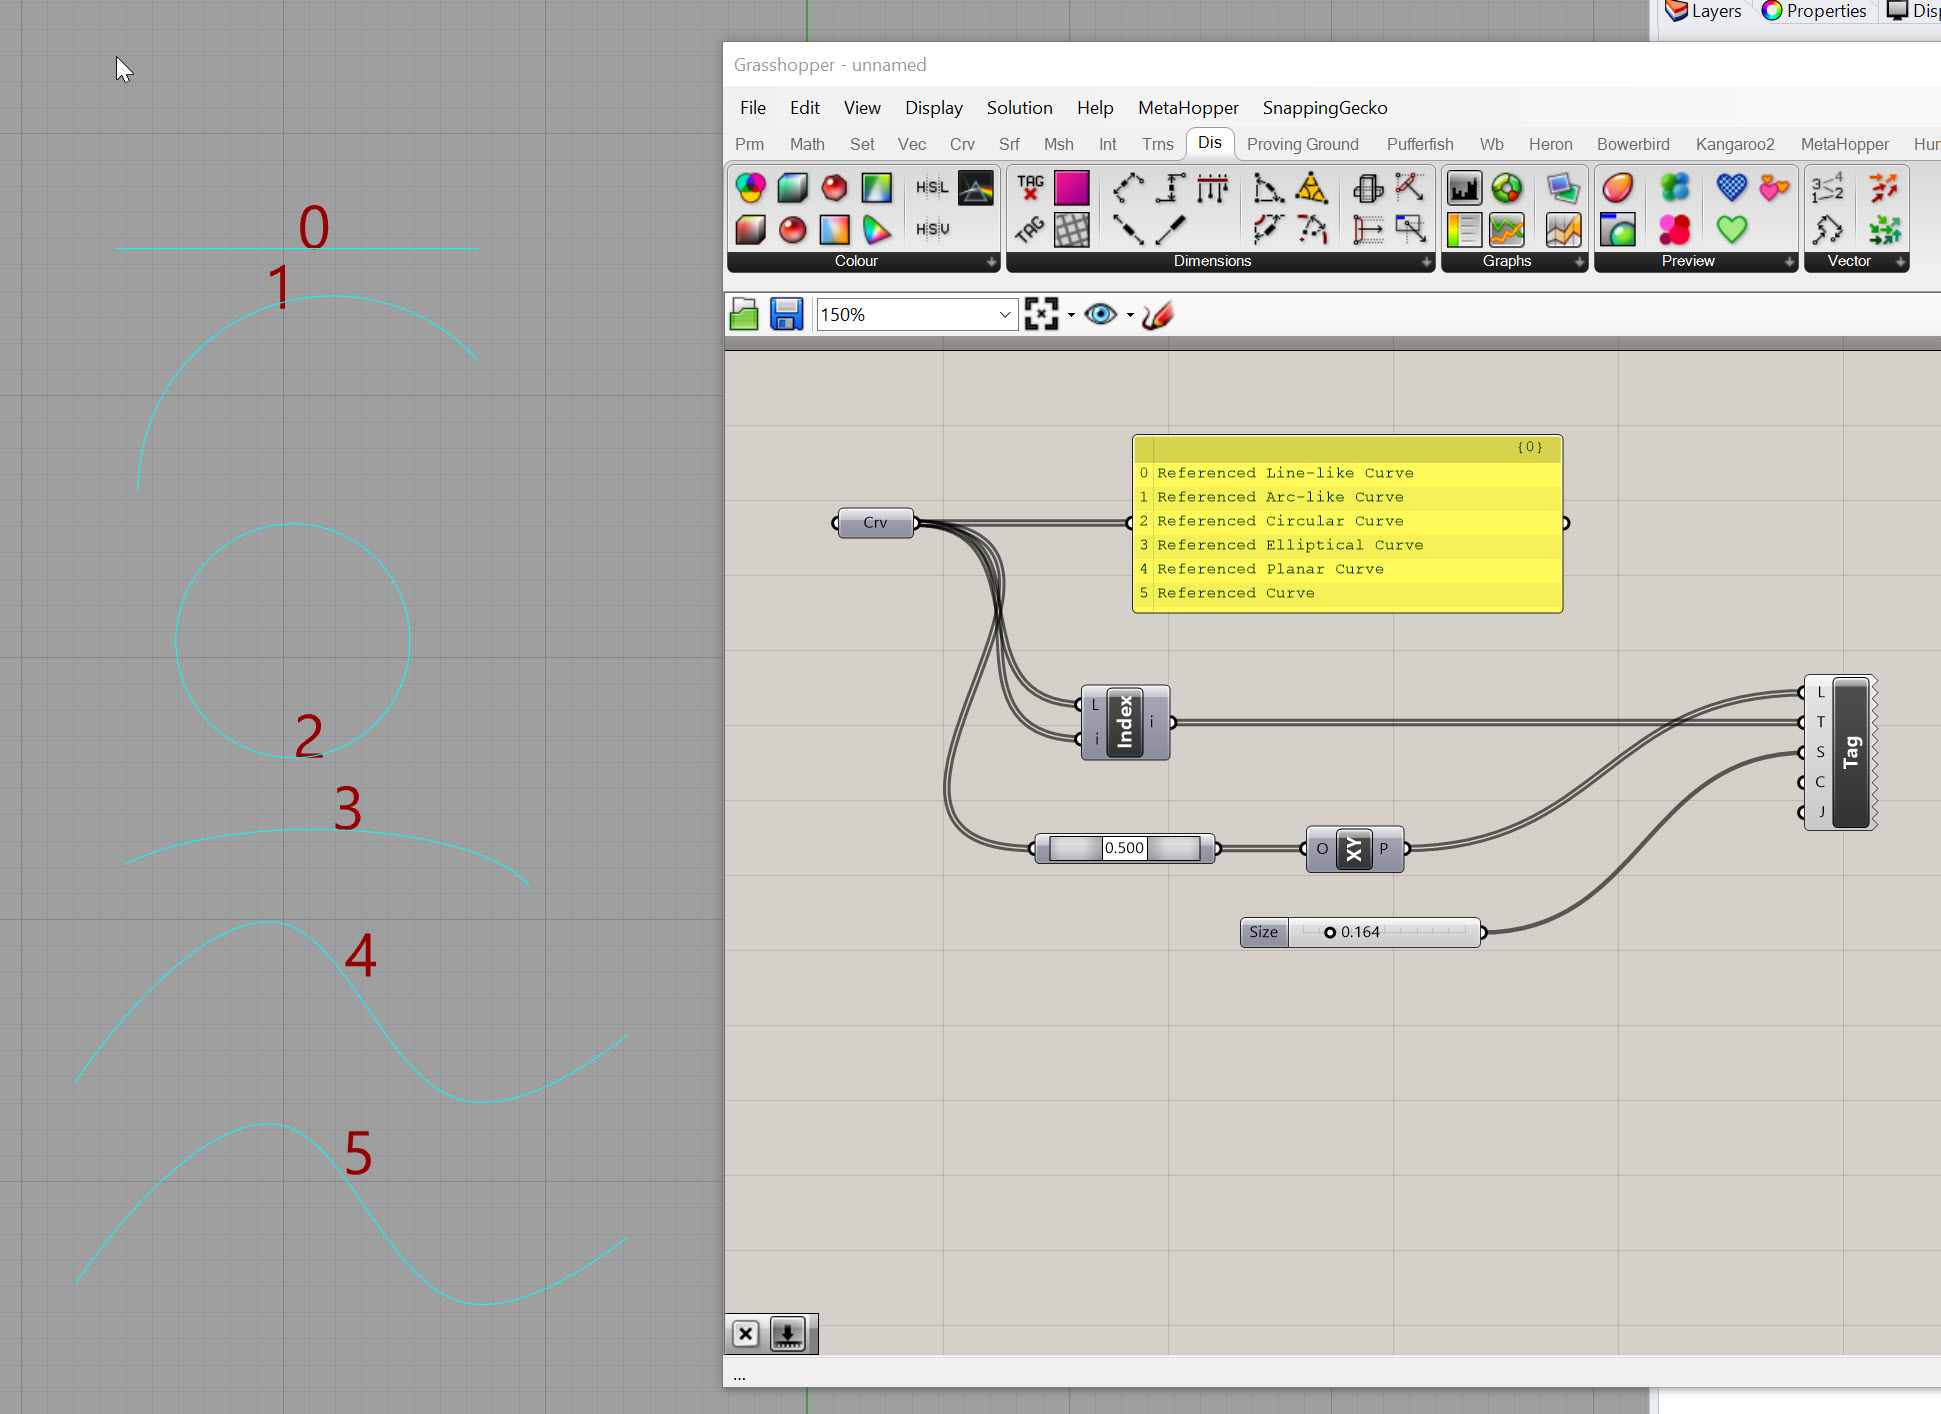1941x1414 pixels.
Task: Open the Solution menu
Action: point(1019,108)
